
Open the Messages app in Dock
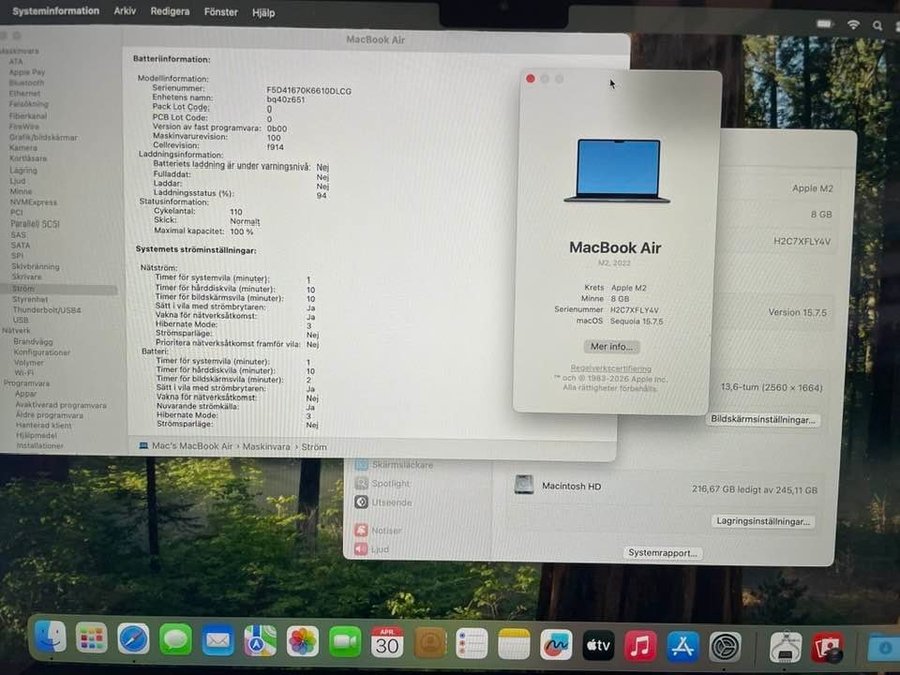click(x=176, y=639)
